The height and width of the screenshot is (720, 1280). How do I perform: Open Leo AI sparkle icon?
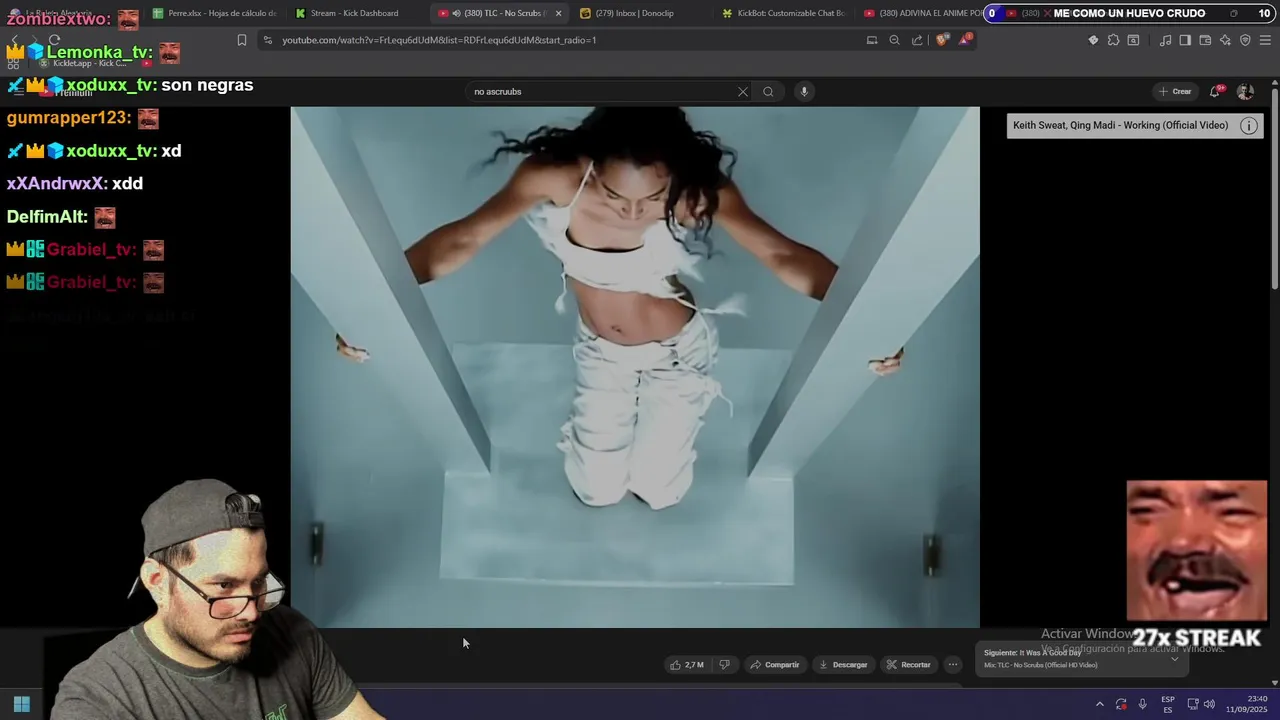[x=1225, y=40]
